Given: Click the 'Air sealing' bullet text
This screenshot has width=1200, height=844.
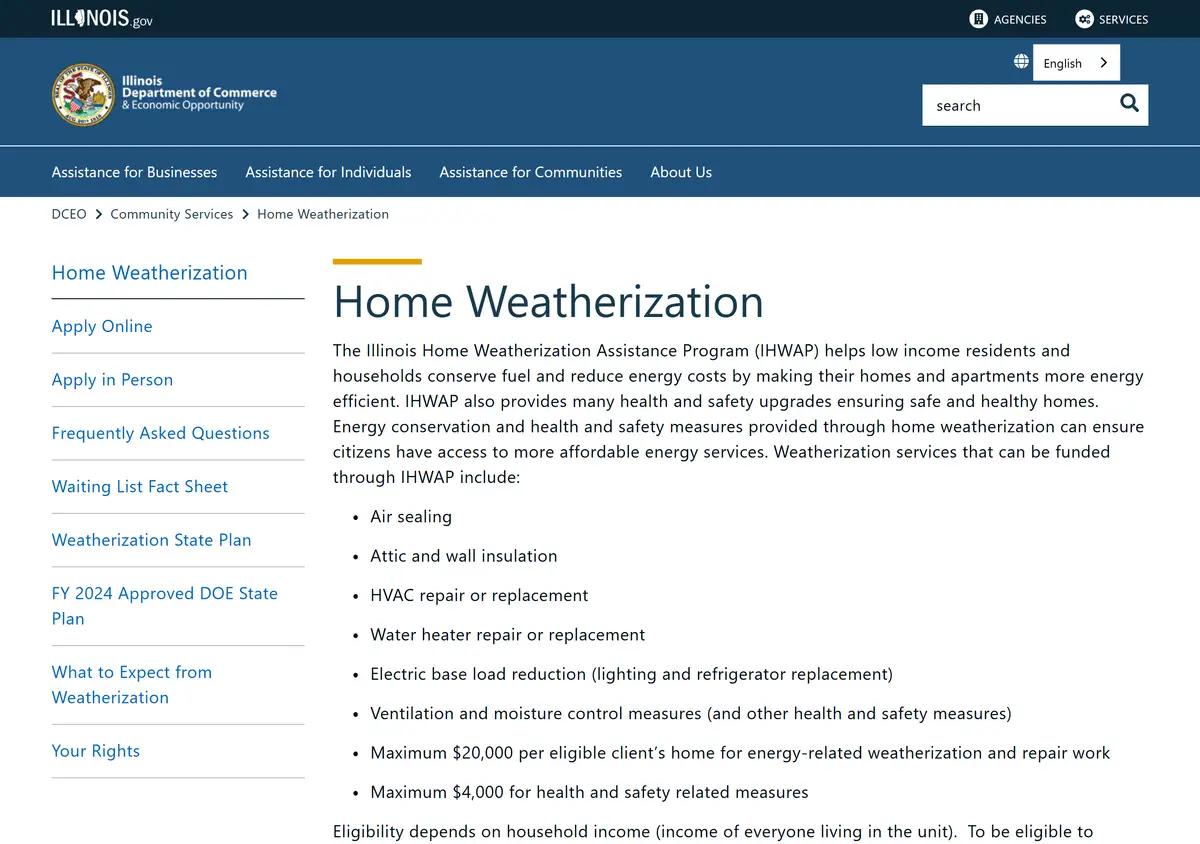Looking at the screenshot, I should (x=411, y=516).
